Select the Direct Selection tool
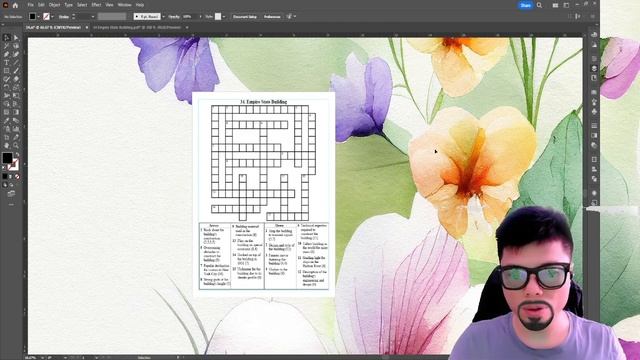Viewport: 640px width, 360px height. coord(16,38)
